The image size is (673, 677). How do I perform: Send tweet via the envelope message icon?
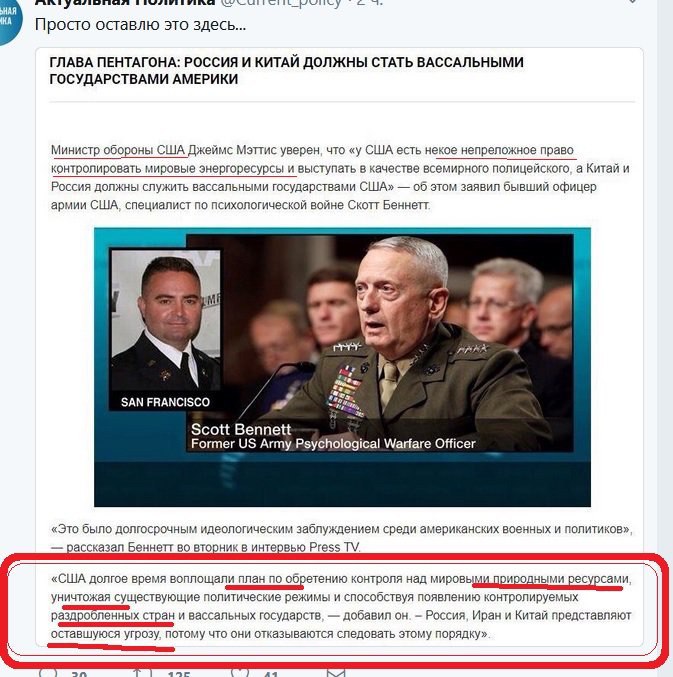pyautogui.click(x=336, y=672)
